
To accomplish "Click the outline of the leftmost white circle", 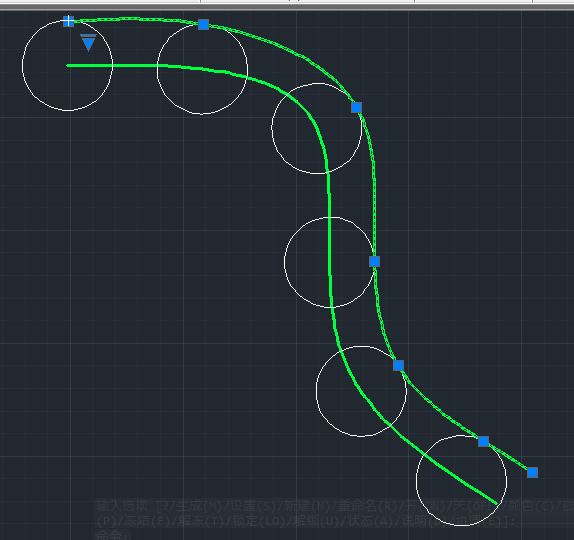I will pos(22,66).
